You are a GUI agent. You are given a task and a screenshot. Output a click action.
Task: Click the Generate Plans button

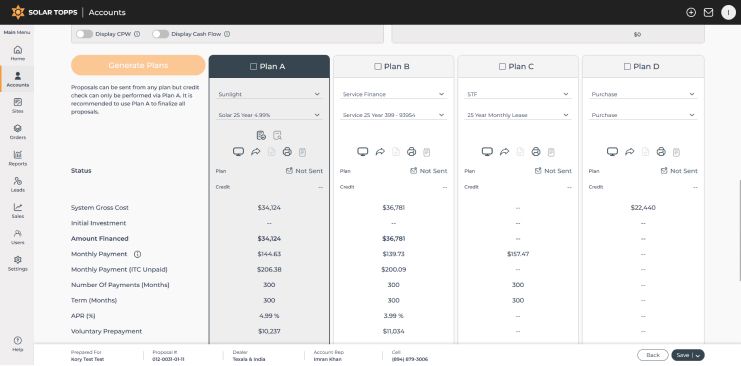[x=138, y=65]
